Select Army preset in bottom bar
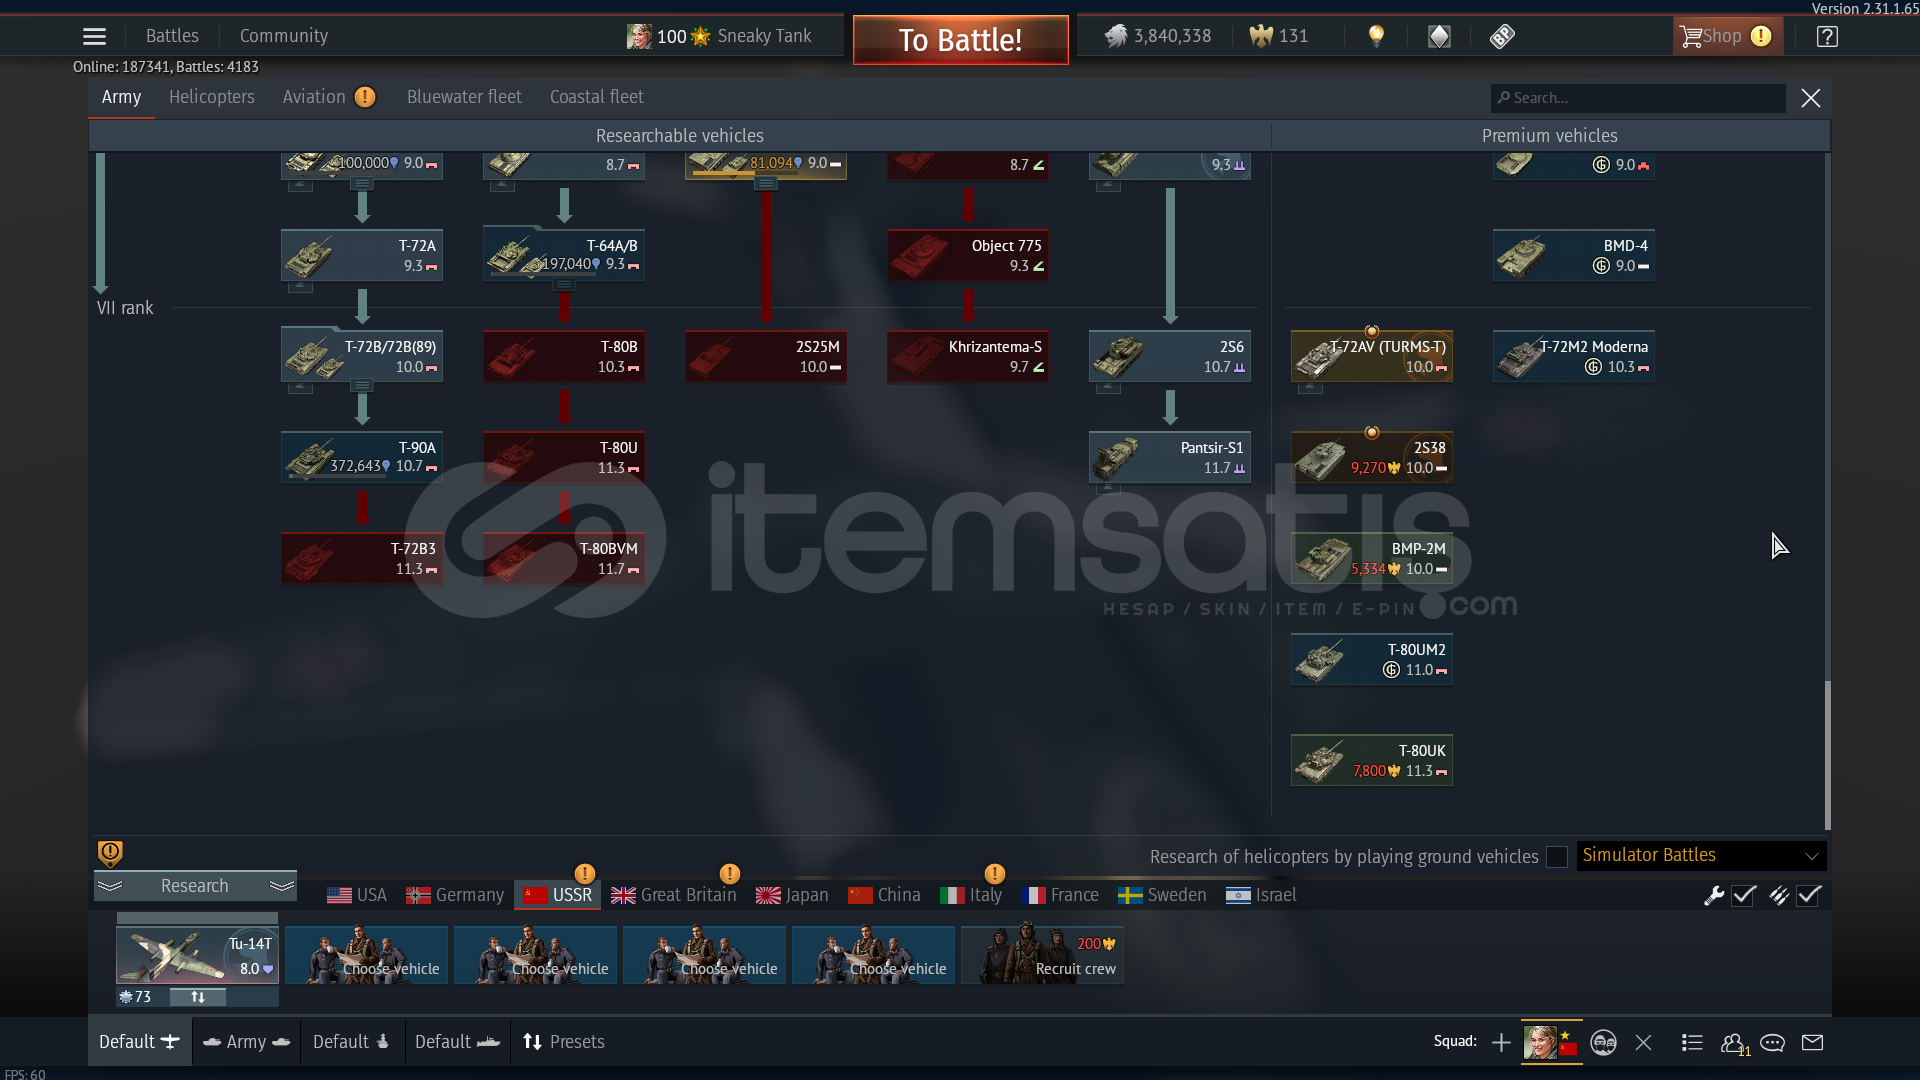The height and width of the screenshot is (1080, 1920). [246, 1042]
